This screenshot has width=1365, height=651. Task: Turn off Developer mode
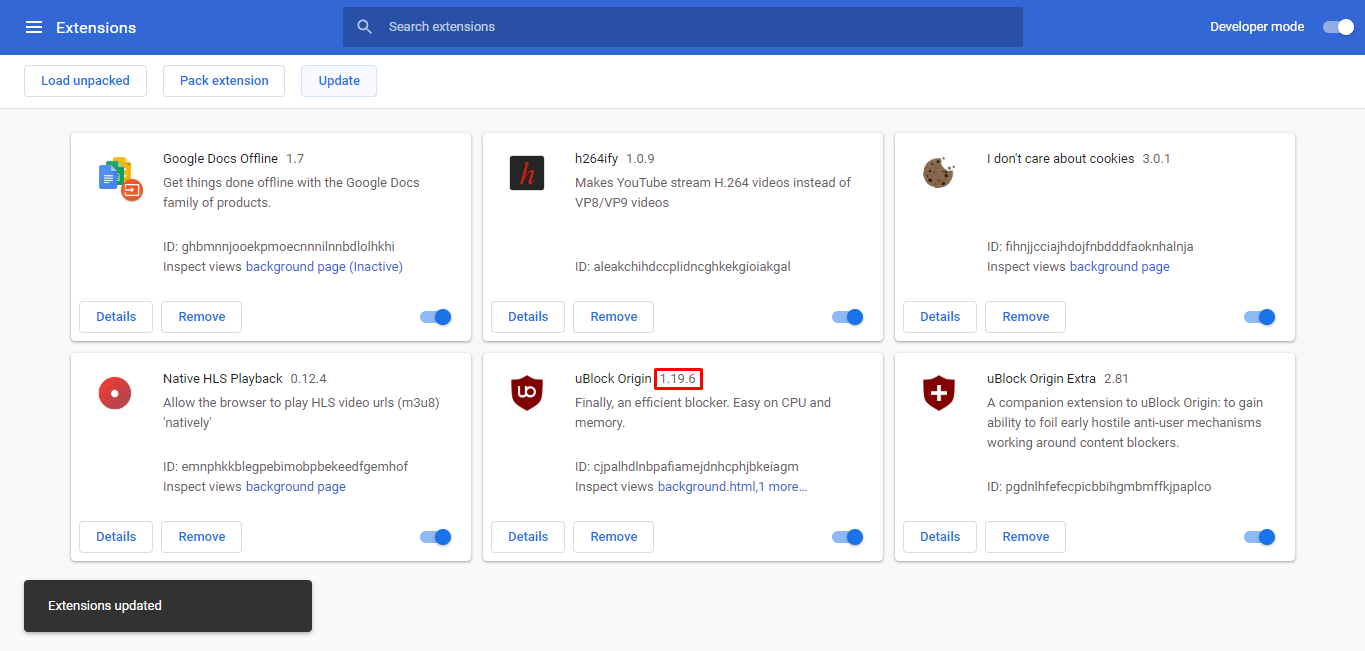pos(1338,27)
